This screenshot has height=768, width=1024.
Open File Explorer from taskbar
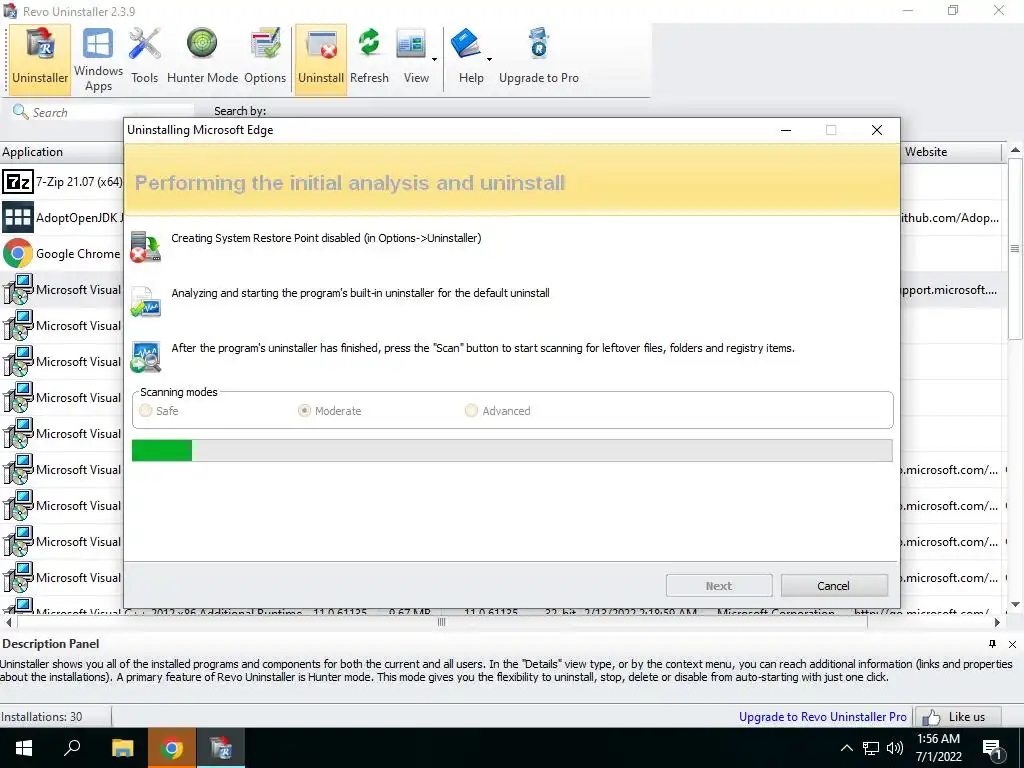coord(122,748)
